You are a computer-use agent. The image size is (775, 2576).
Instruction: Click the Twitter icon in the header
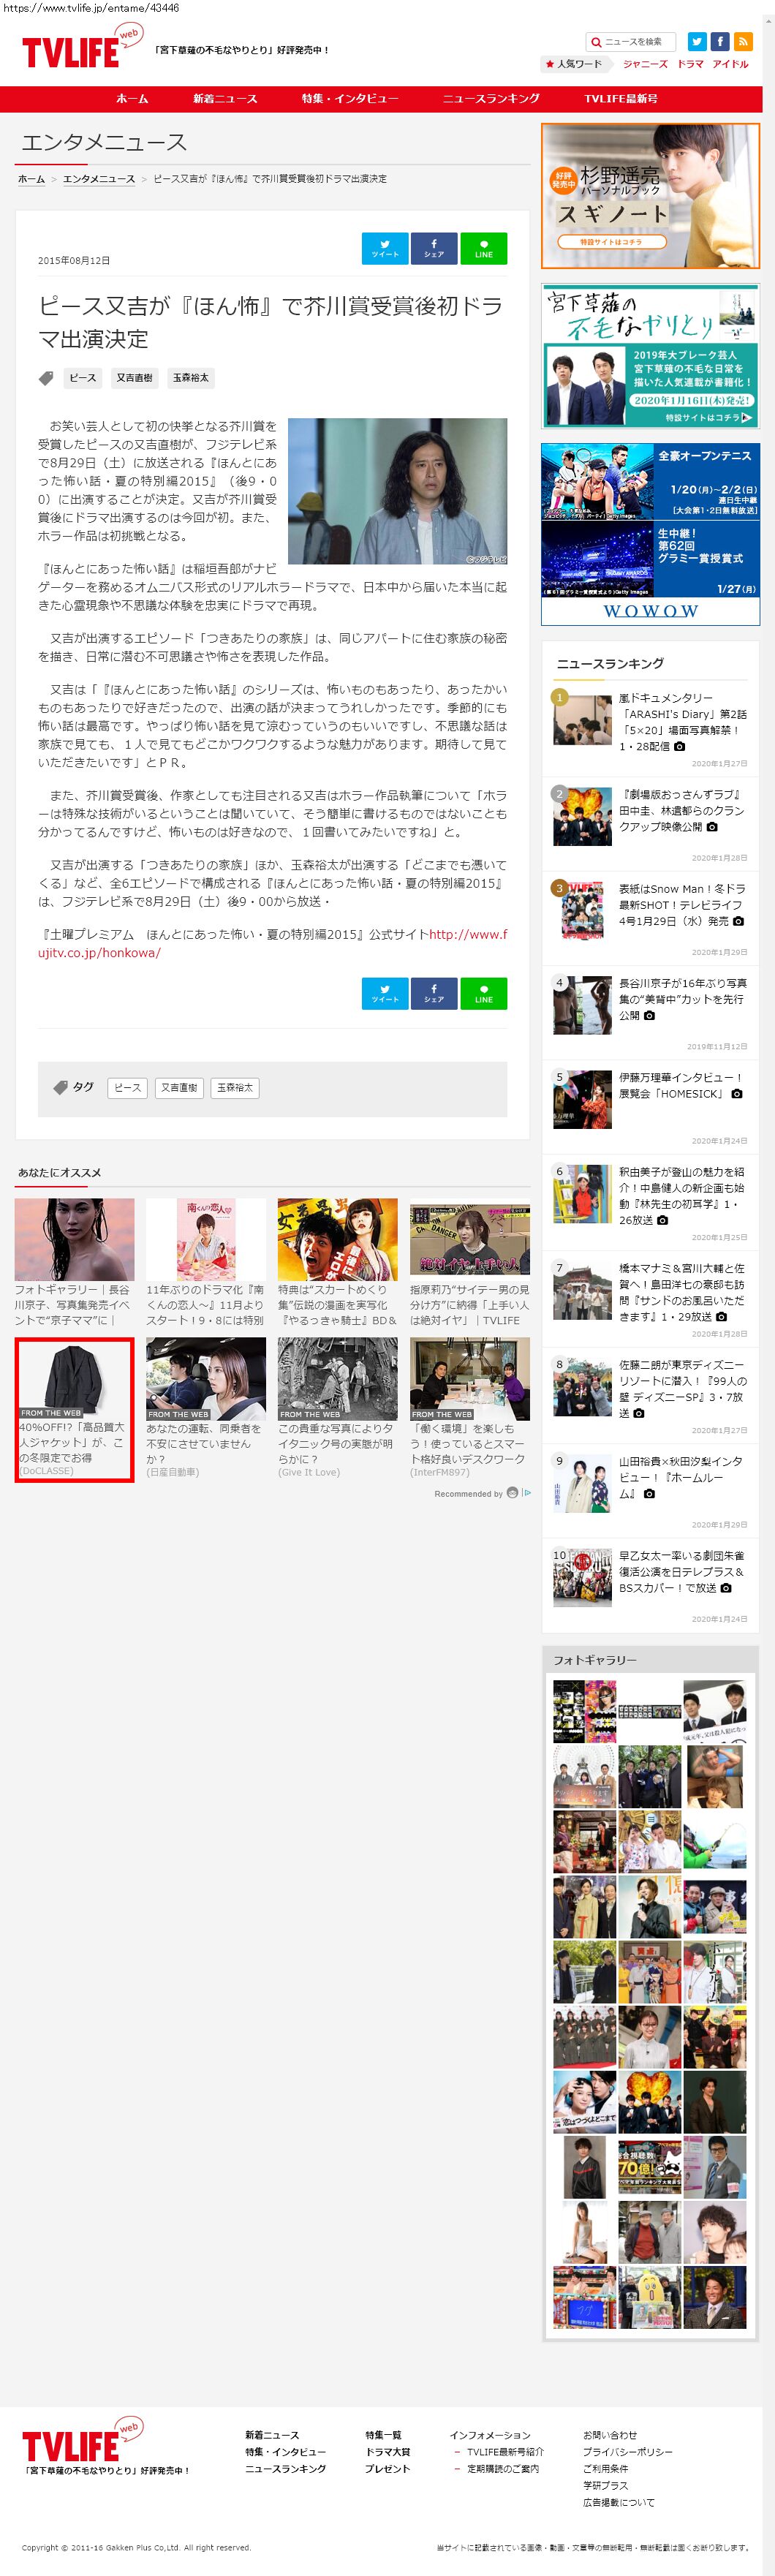point(697,41)
